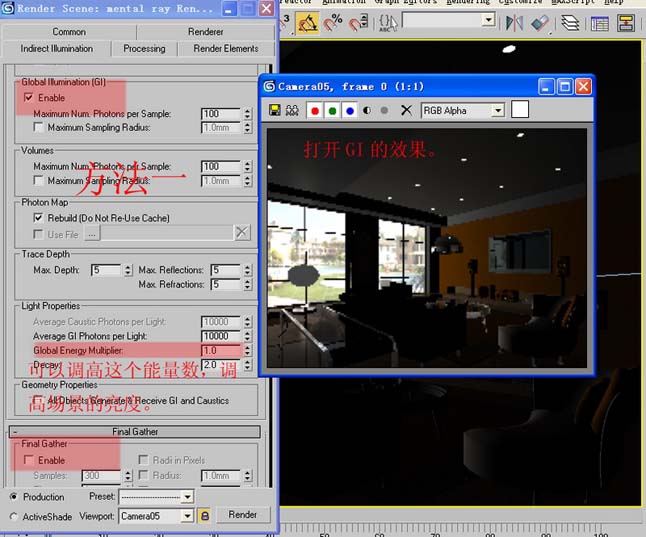This screenshot has height=537, width=646.
Task: Open Edit Named Selection Sets tool
Action: pos(387,23)
